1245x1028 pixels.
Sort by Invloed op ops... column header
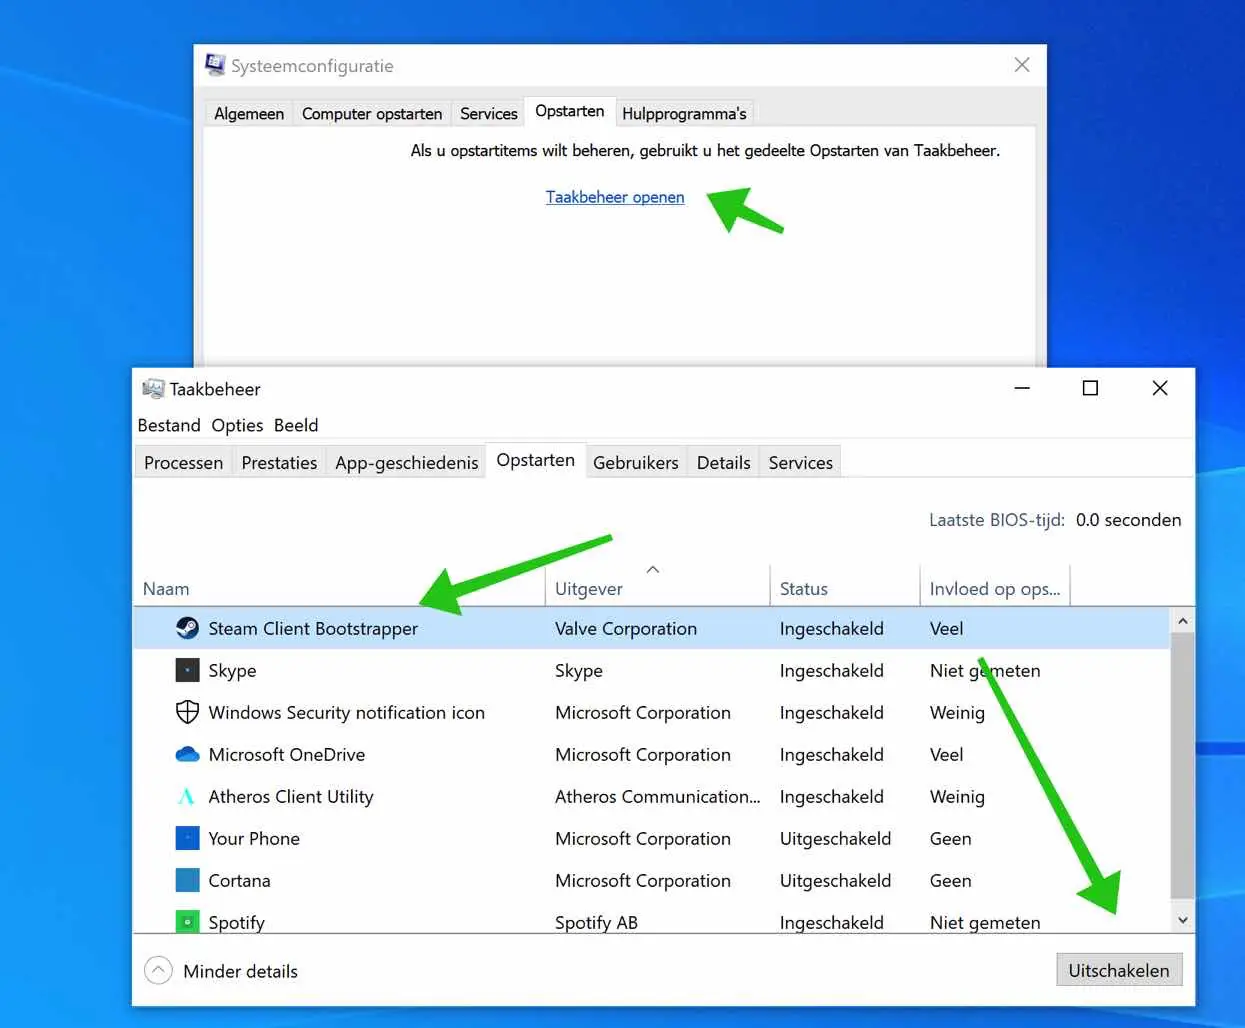pos(995,589)
